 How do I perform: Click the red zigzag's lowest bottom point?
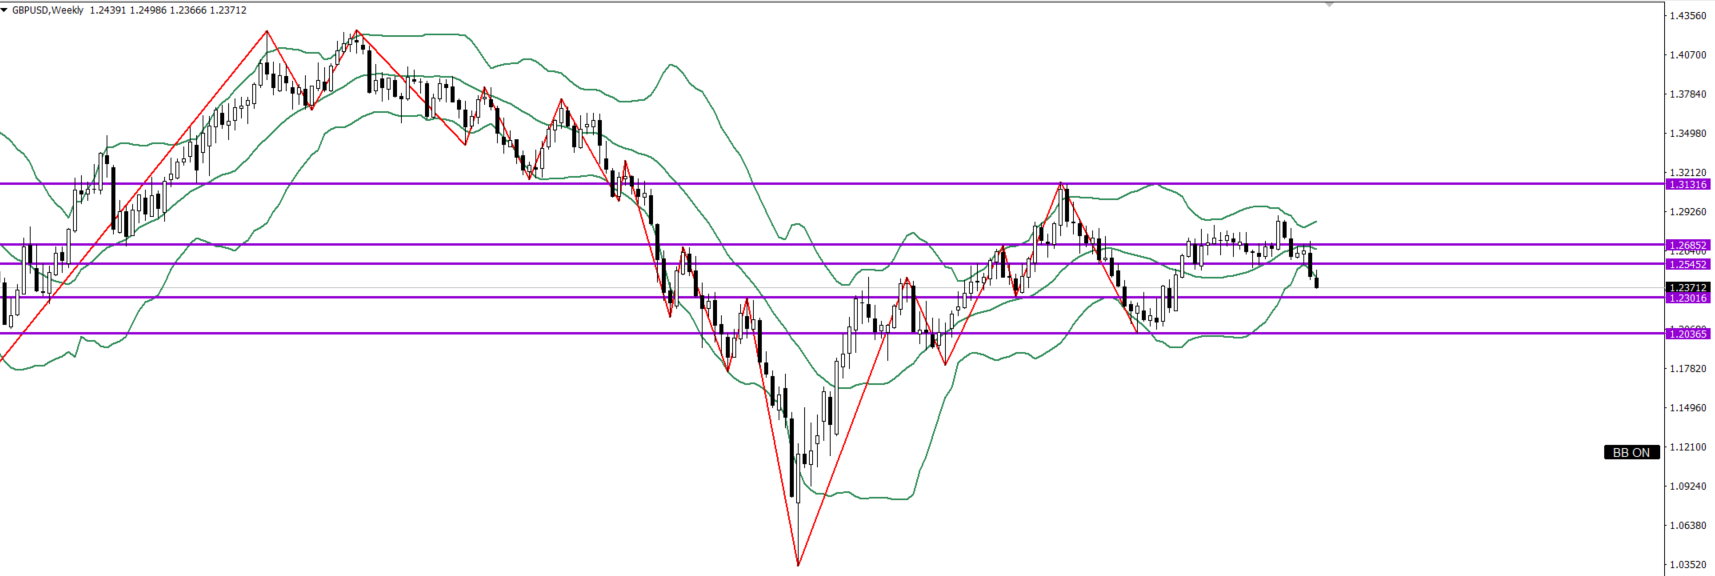[x=798, y=565]
